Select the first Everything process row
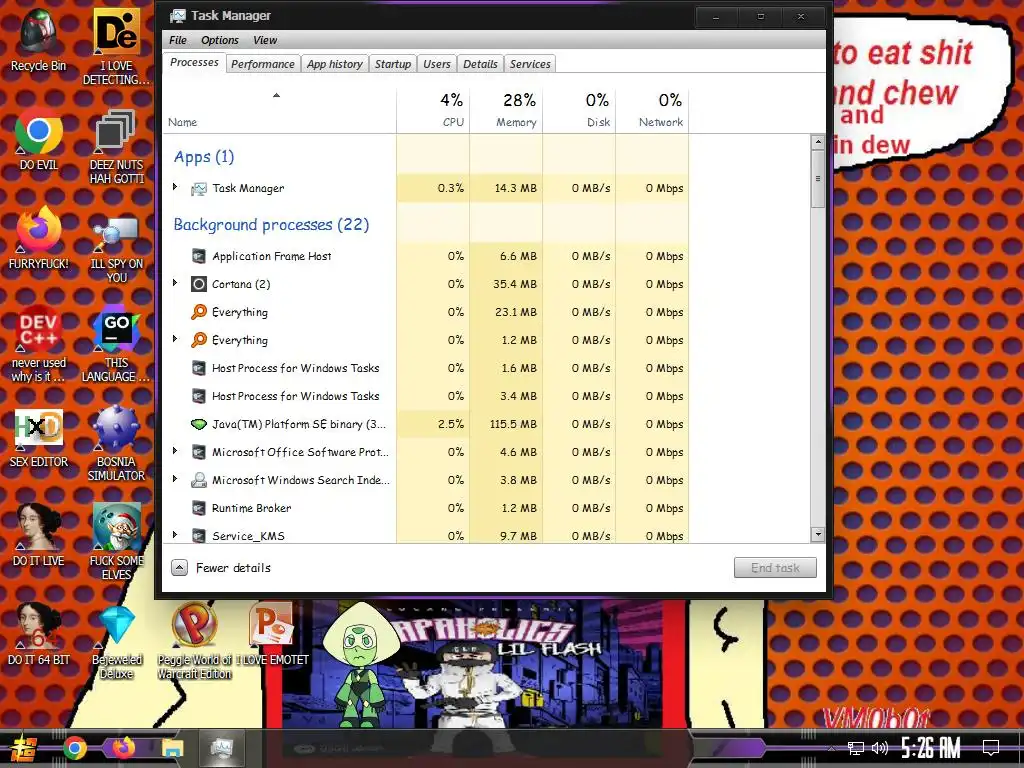Image resolution: width=1024 pixels, height=768 pixels. point(425,312)
